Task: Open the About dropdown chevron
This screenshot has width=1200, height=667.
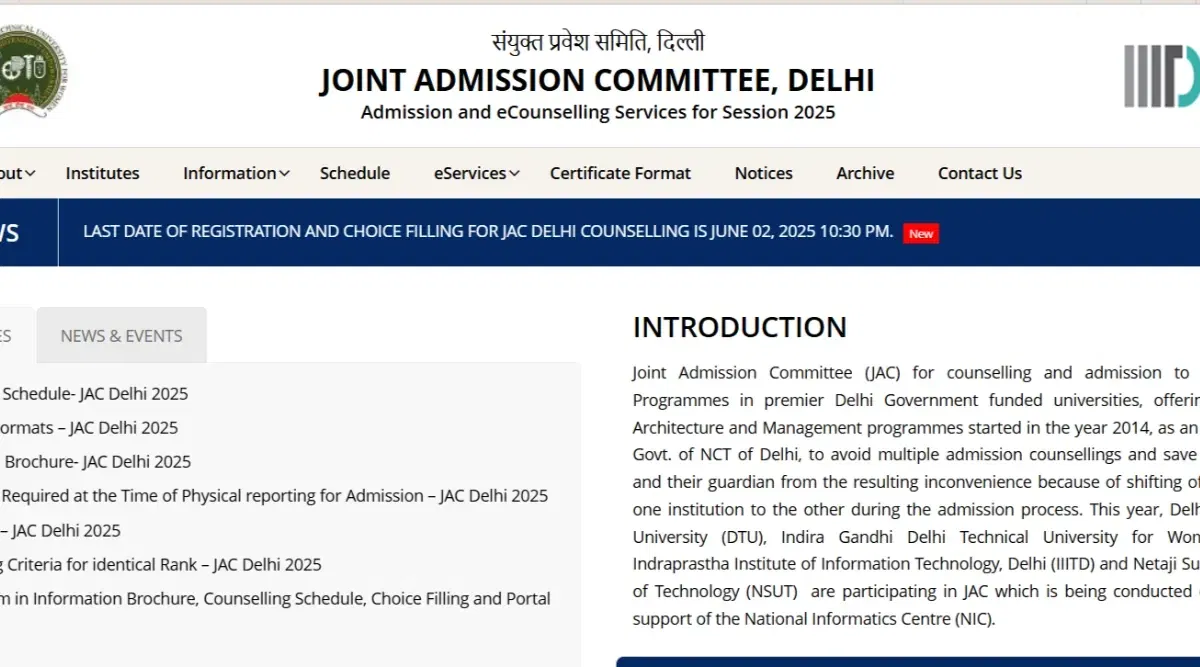Action: (29, 173)
